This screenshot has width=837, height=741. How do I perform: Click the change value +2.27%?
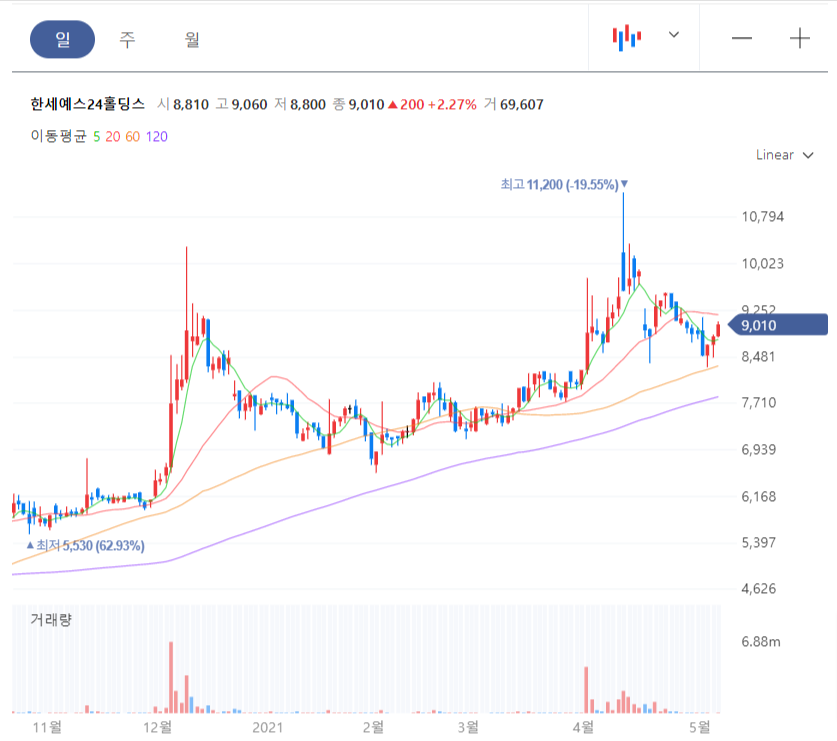click(x=452, y=105)
